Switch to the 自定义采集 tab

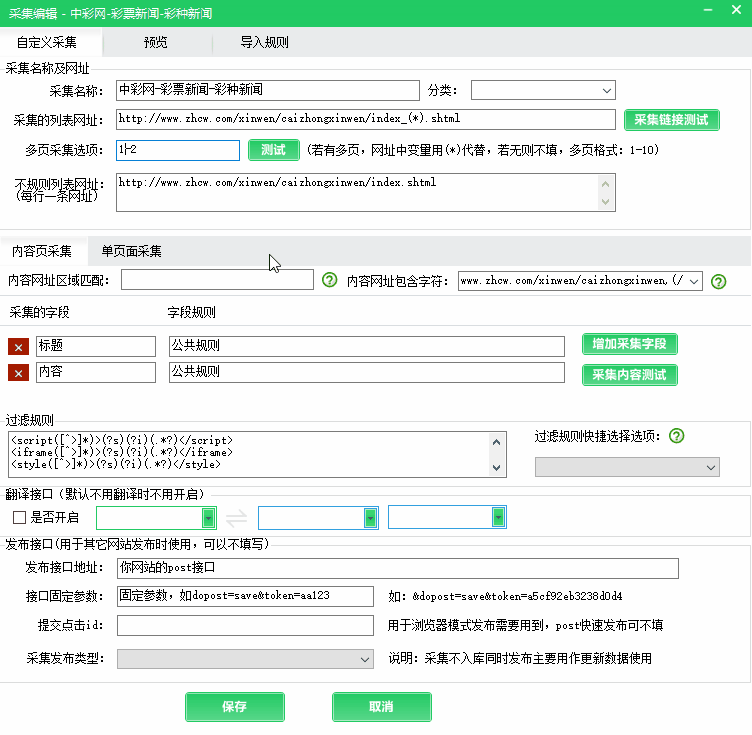point(47,42)
